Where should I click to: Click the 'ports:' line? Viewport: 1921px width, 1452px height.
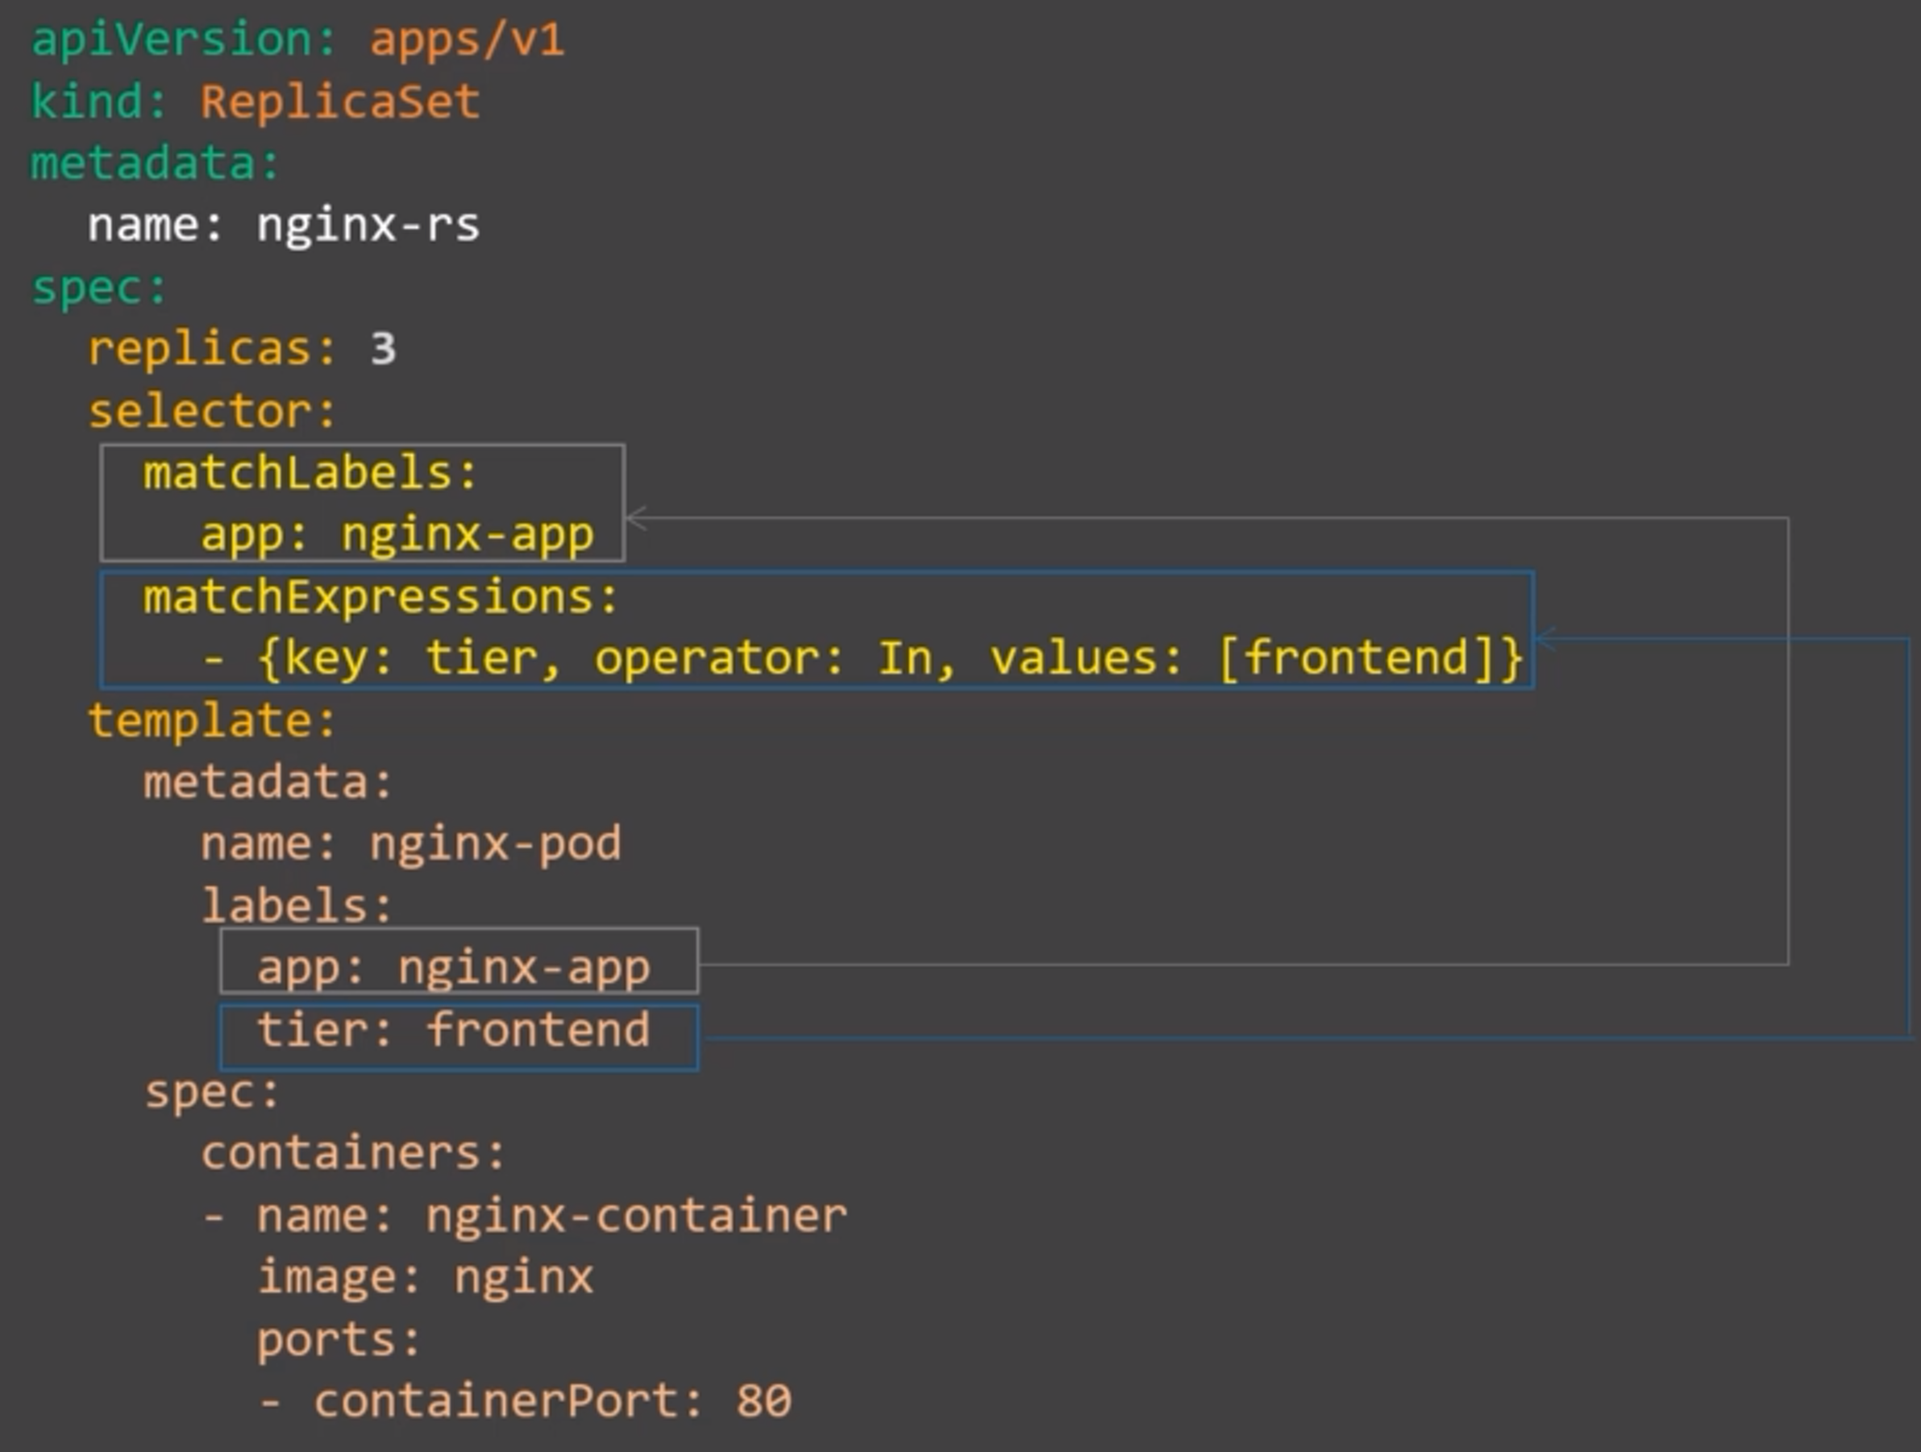click(339, 1340)
